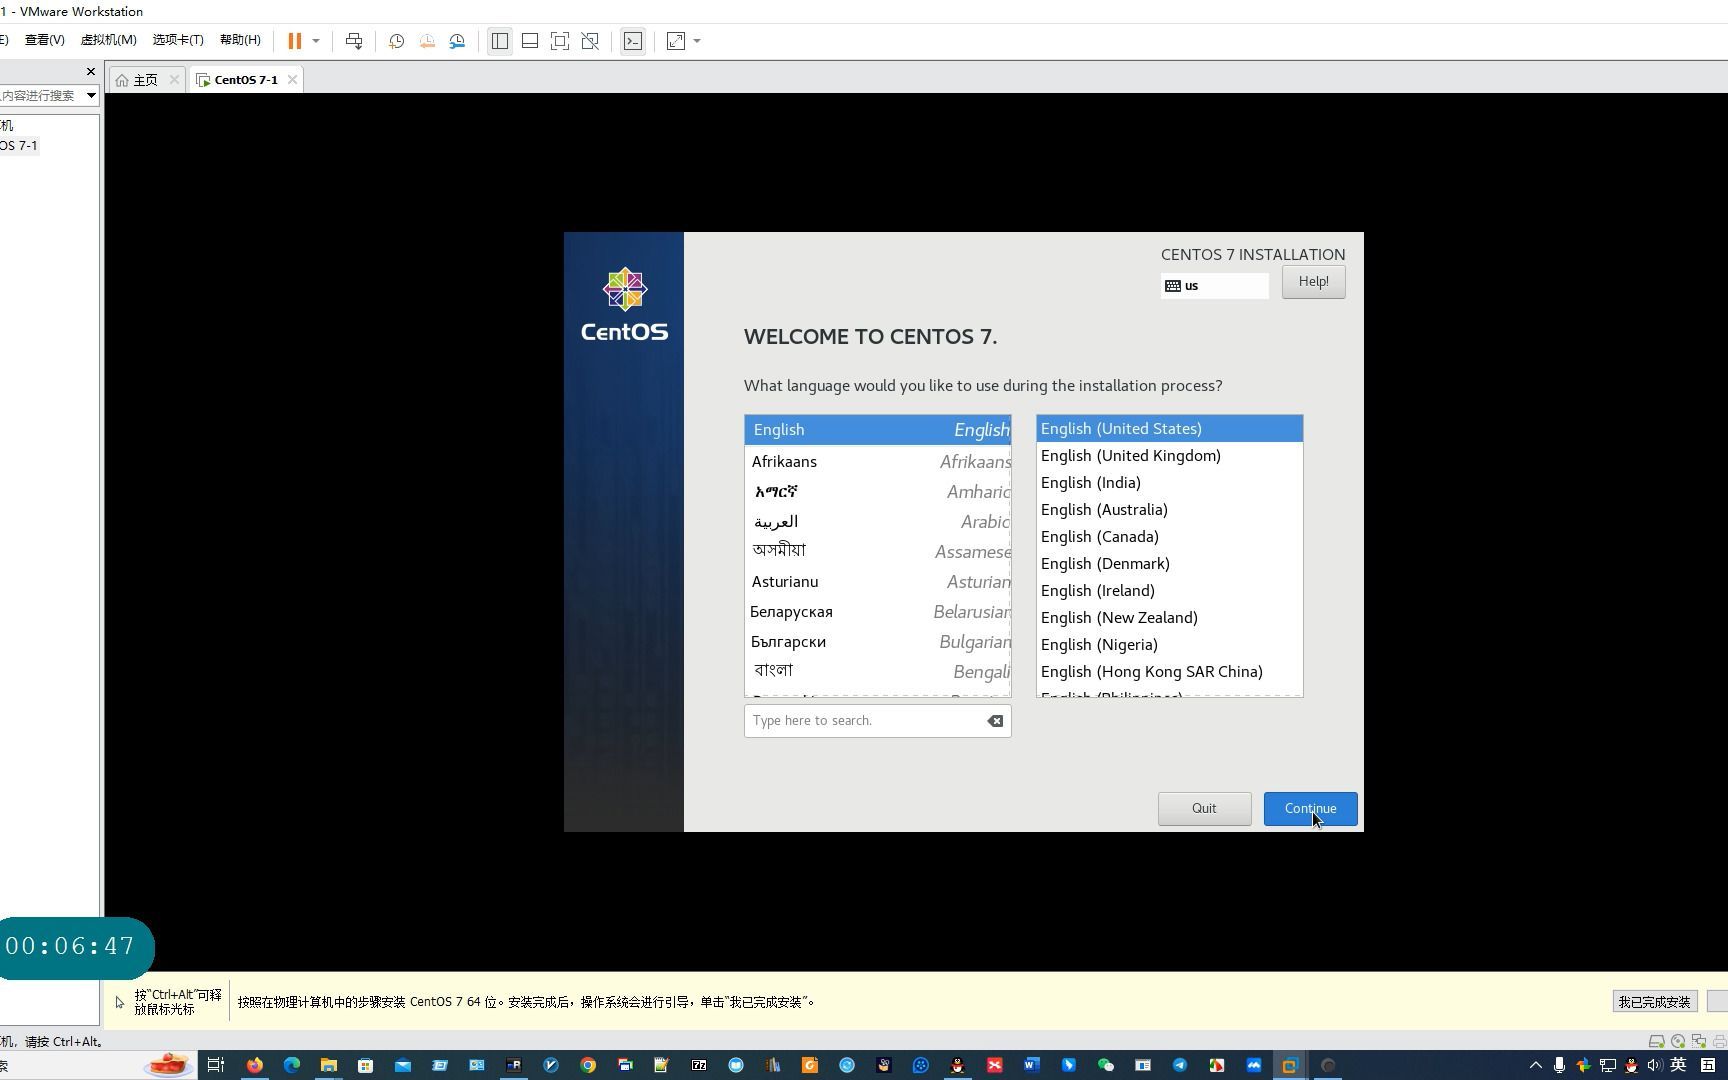This screenshot has height=1080, width=1728.
Task: Click the us keyboard layout indicator
Action: 1214,286
